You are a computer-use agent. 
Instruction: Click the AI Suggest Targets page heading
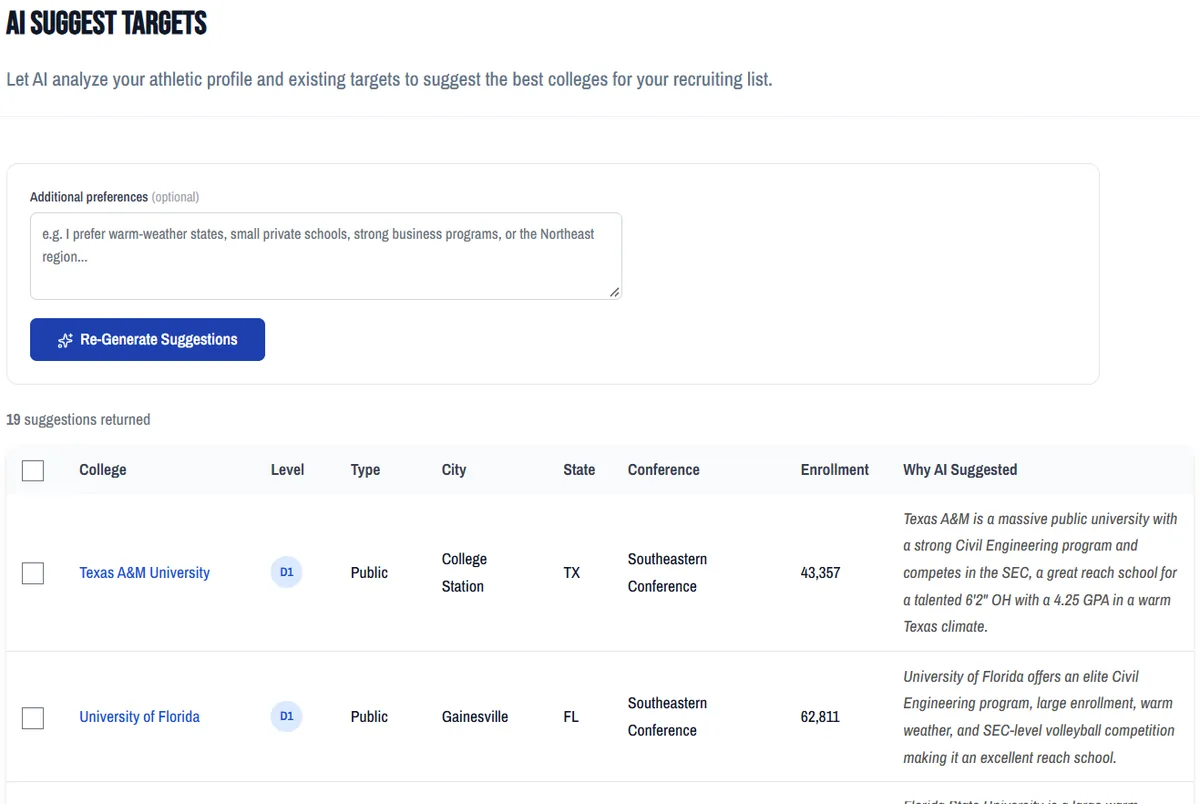click(106, 23)
